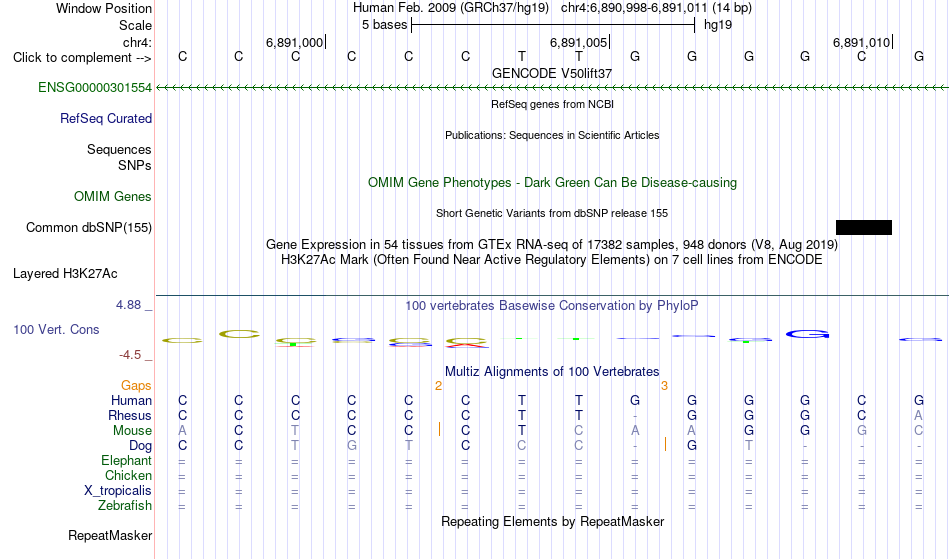Open 'Short Genetic Variants from dbSNP release 155'
Viewport: 950px width, 559px height.
click(552, 213)
